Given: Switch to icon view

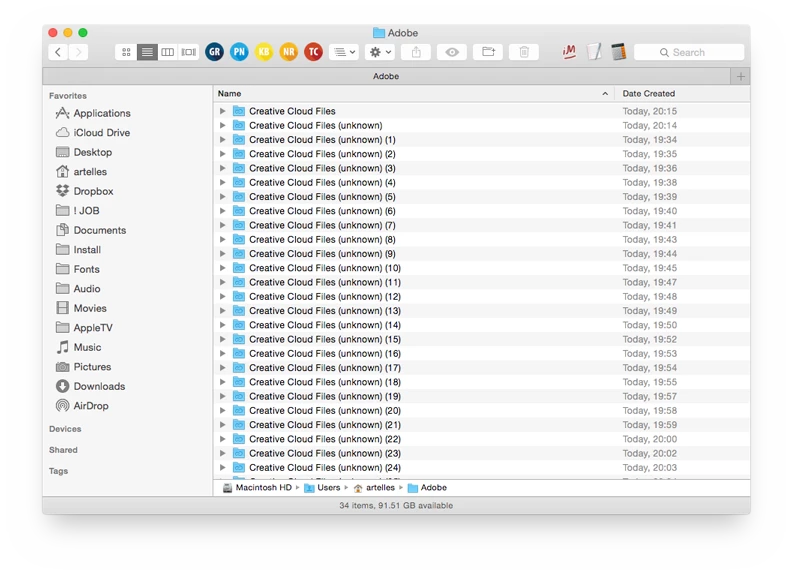Looking at the screenshot, I should [x=126, y=52].
